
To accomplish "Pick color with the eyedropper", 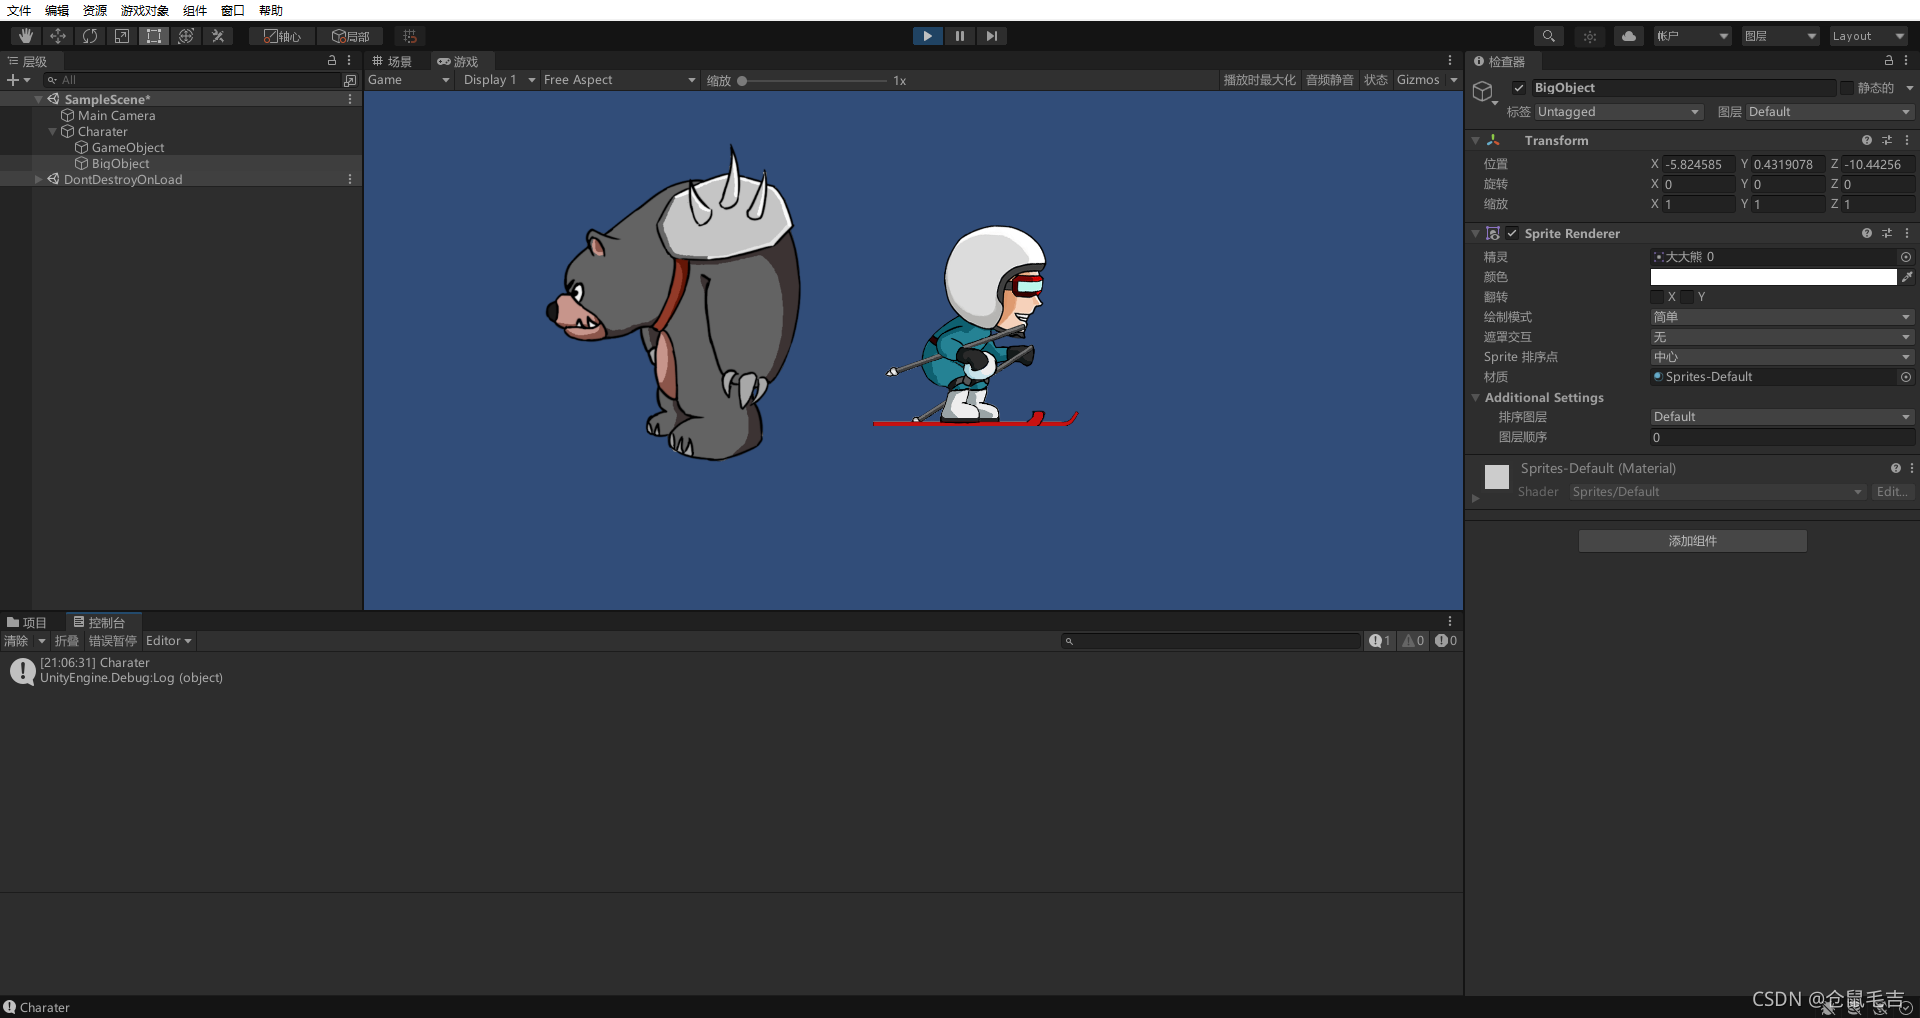I will [x=1907, y=277].
